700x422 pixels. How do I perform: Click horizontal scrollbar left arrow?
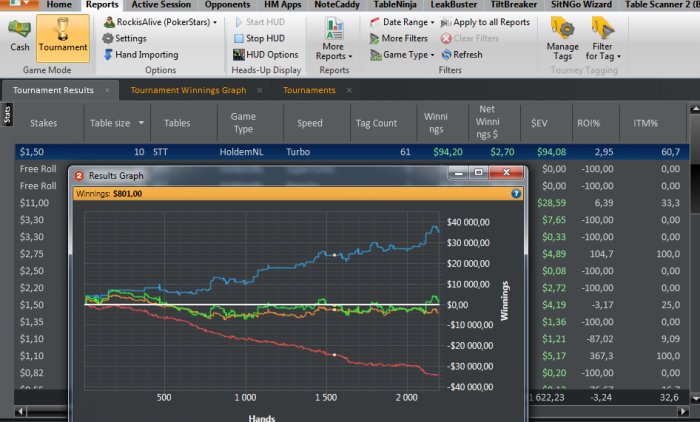tap(20, 411)
